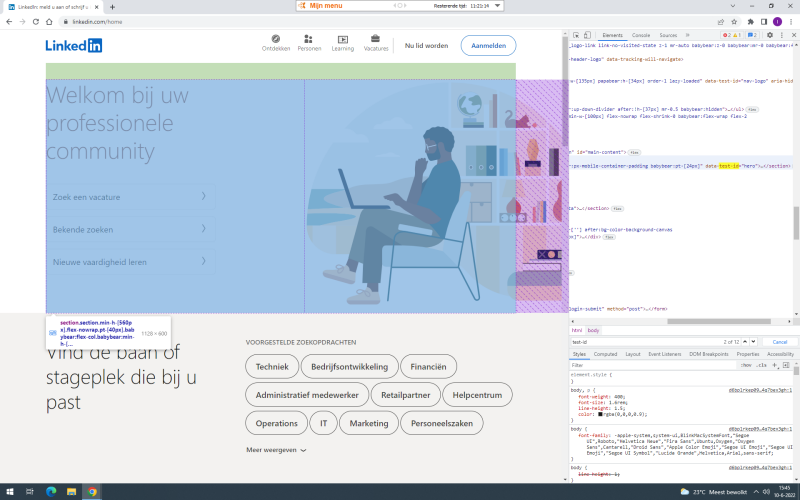Toggle the .cls class editor button
The width and height of the screenshot is (800, 500).
coord(762,365)
